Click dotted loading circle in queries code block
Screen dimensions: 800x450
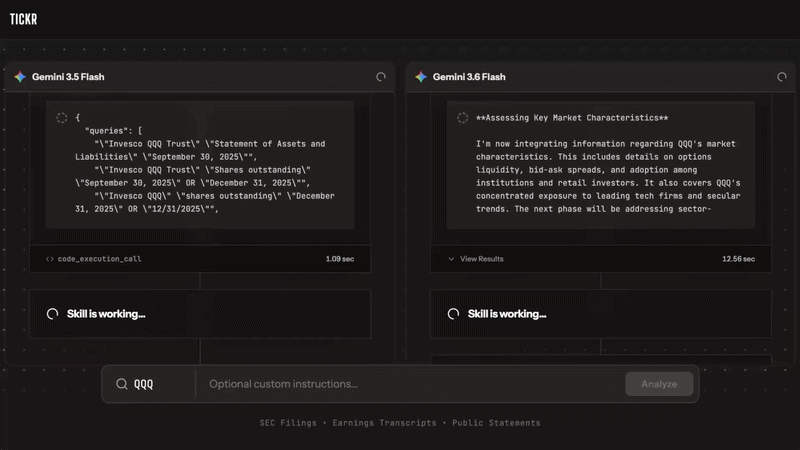tap(62, 118)
